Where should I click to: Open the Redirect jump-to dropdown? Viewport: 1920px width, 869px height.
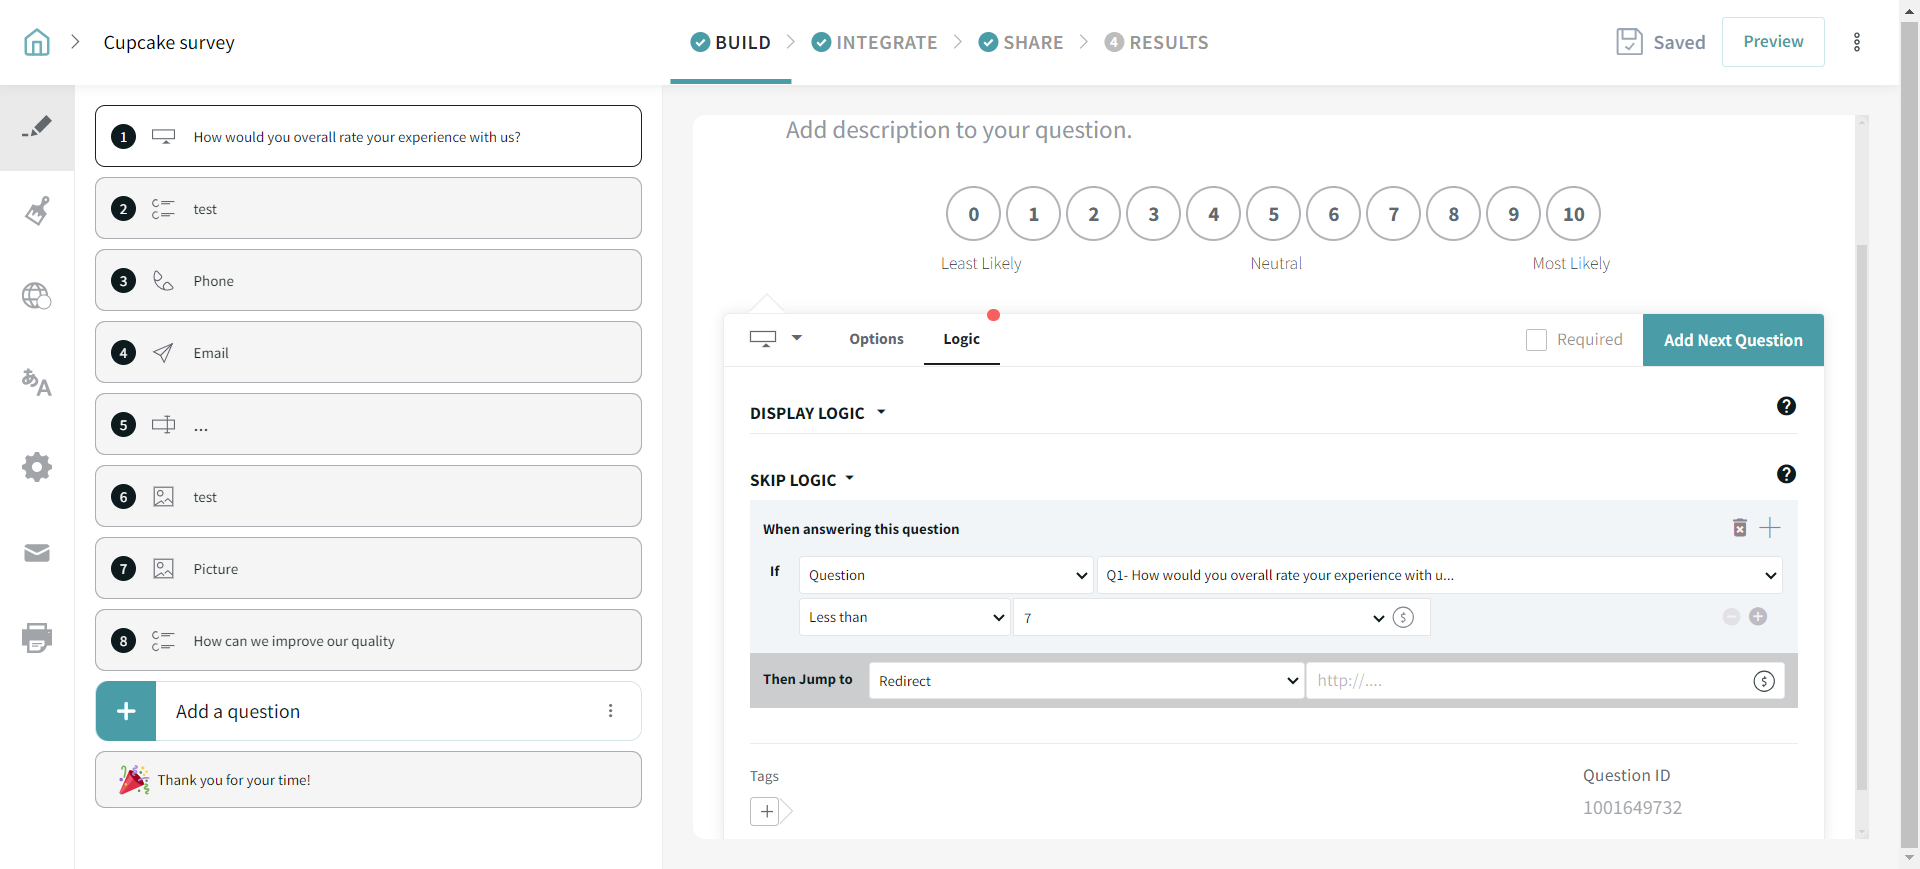coord(1086,681)
